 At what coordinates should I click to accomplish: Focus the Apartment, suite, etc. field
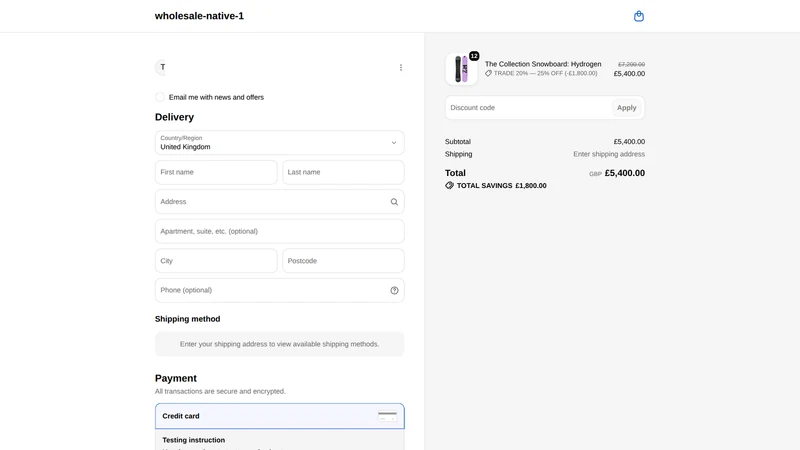[x=280, y=231]
